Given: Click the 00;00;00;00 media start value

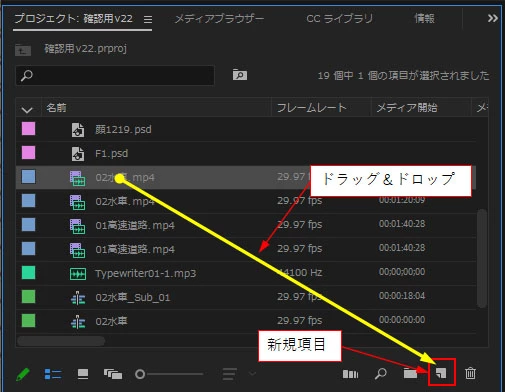Looking at the screenshot, I should coord(402,272).
